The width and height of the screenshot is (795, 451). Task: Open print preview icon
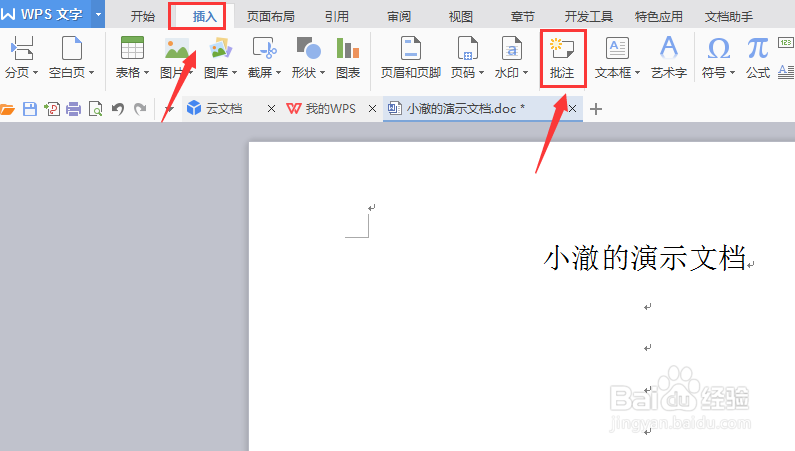click(95, 109)
